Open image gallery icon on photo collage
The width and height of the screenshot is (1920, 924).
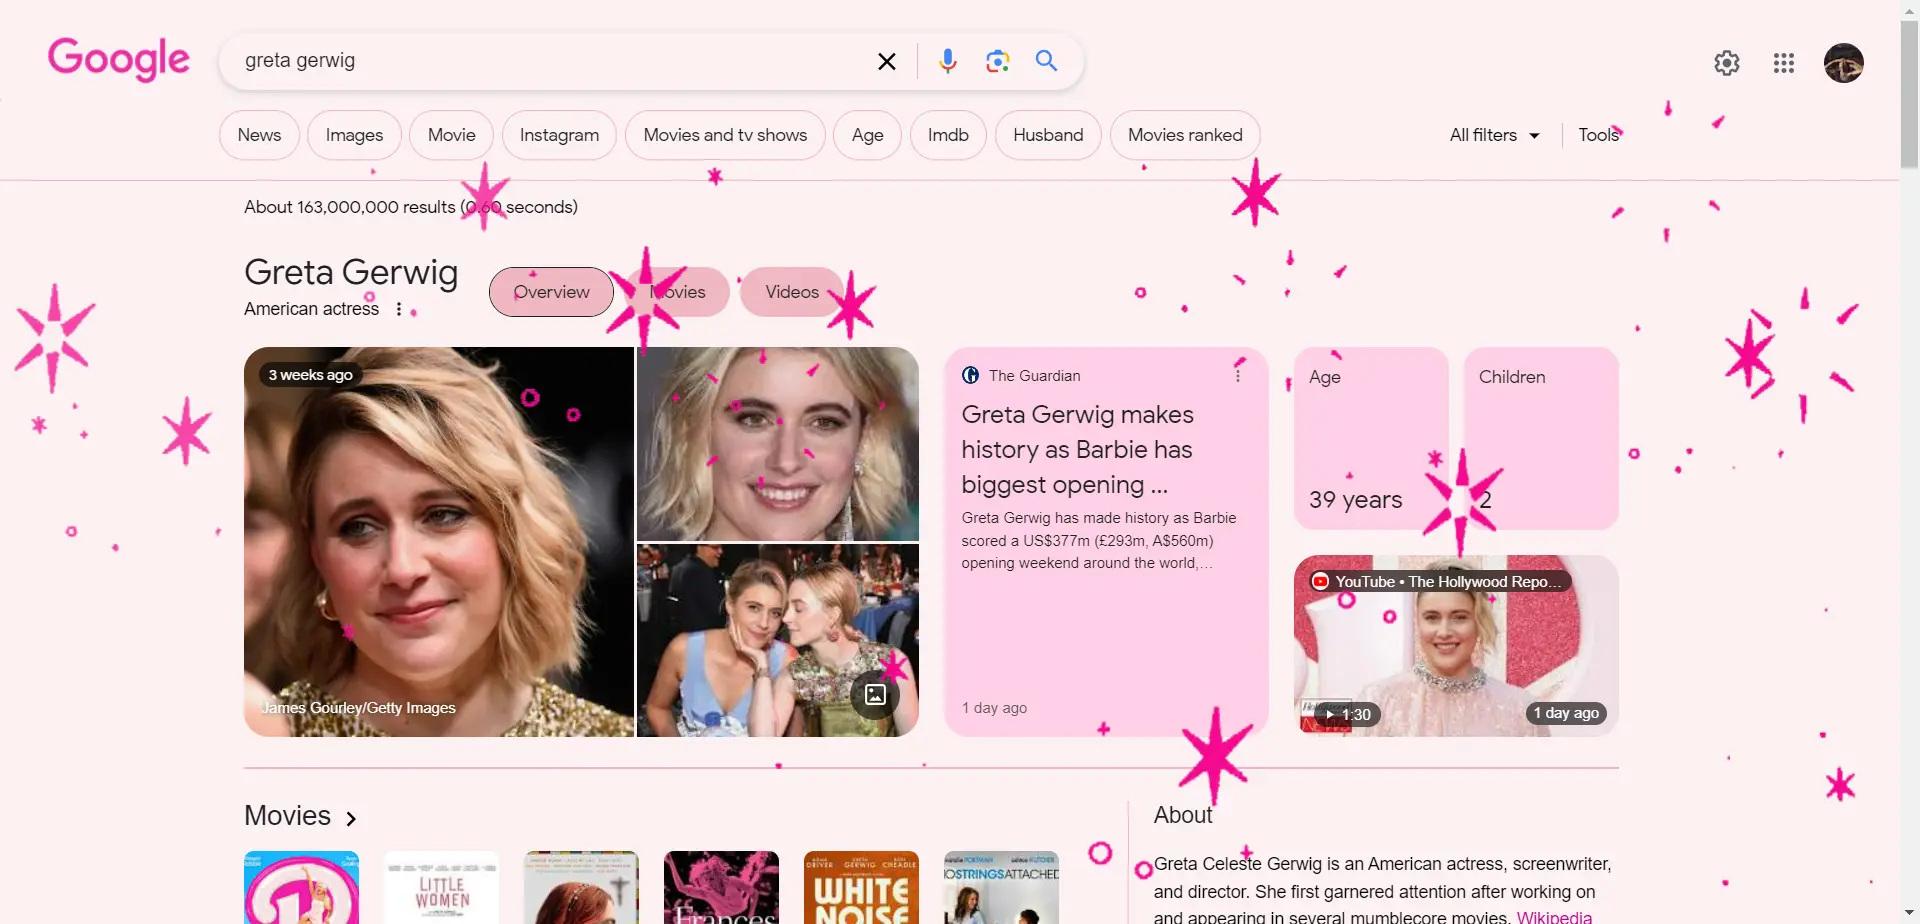click(x=875, y=694)
